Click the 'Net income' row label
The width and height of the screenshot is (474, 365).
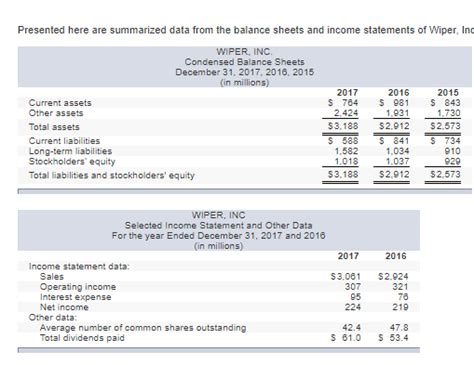coord(64,307)
